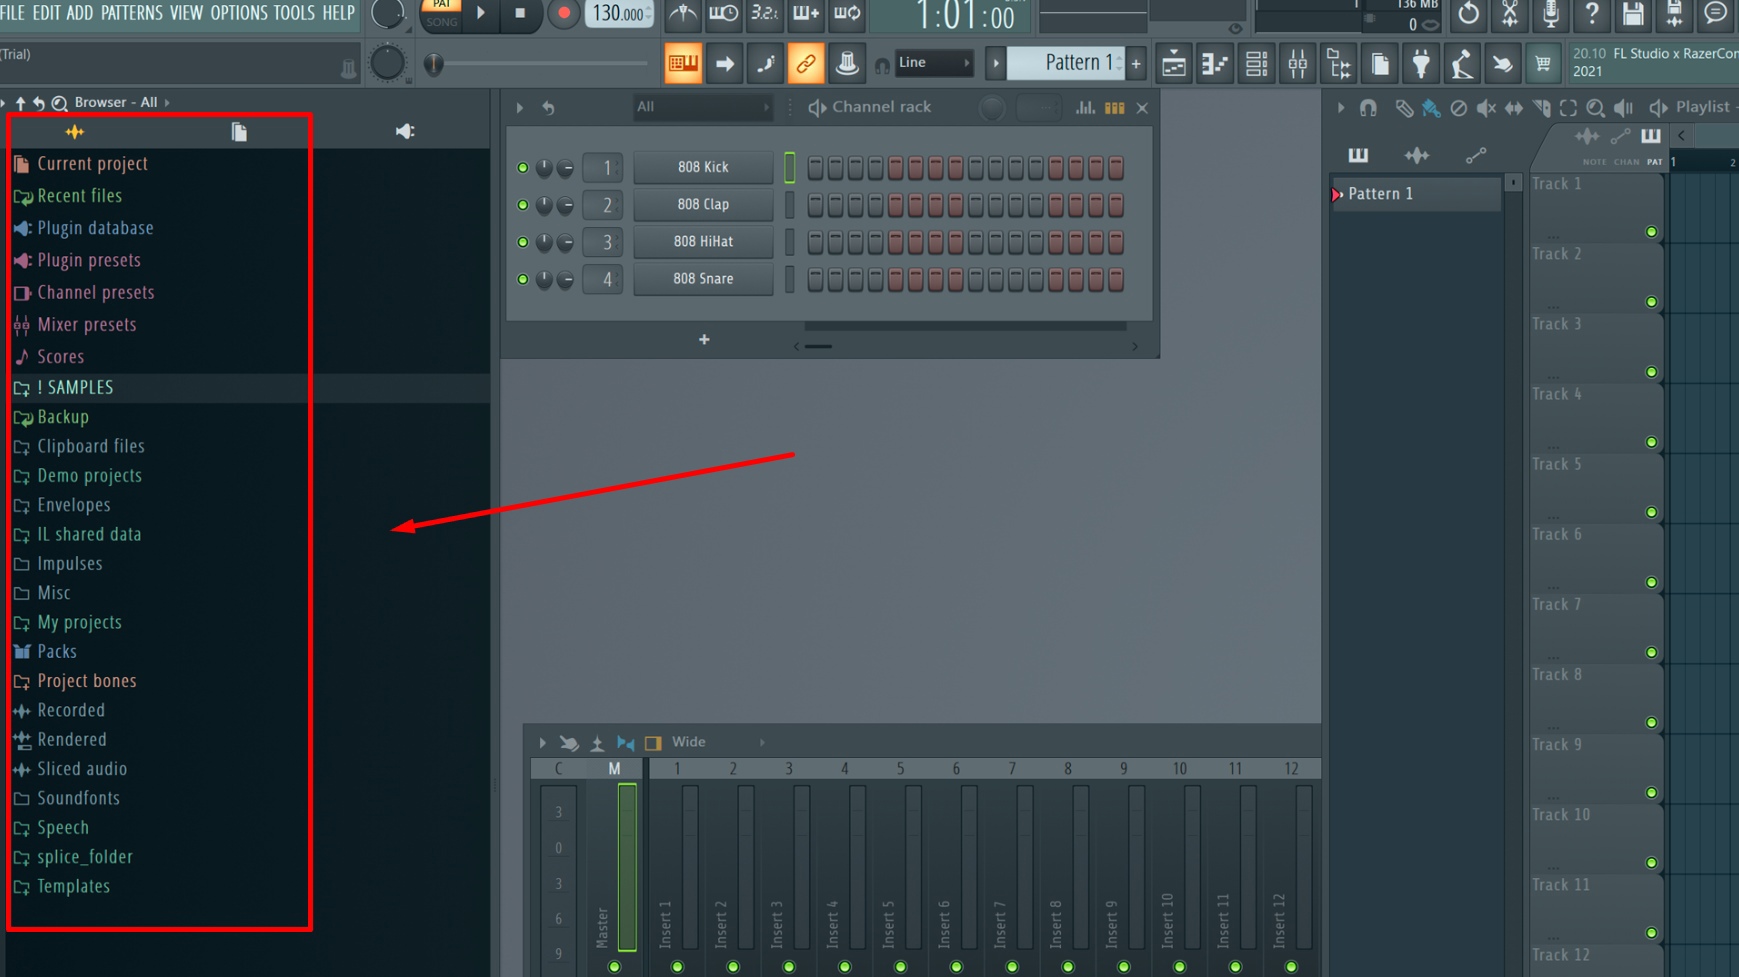Click the undo history circular arrow icon
Viewport: 1739px width, 977px height.
tap(1468, 14)
